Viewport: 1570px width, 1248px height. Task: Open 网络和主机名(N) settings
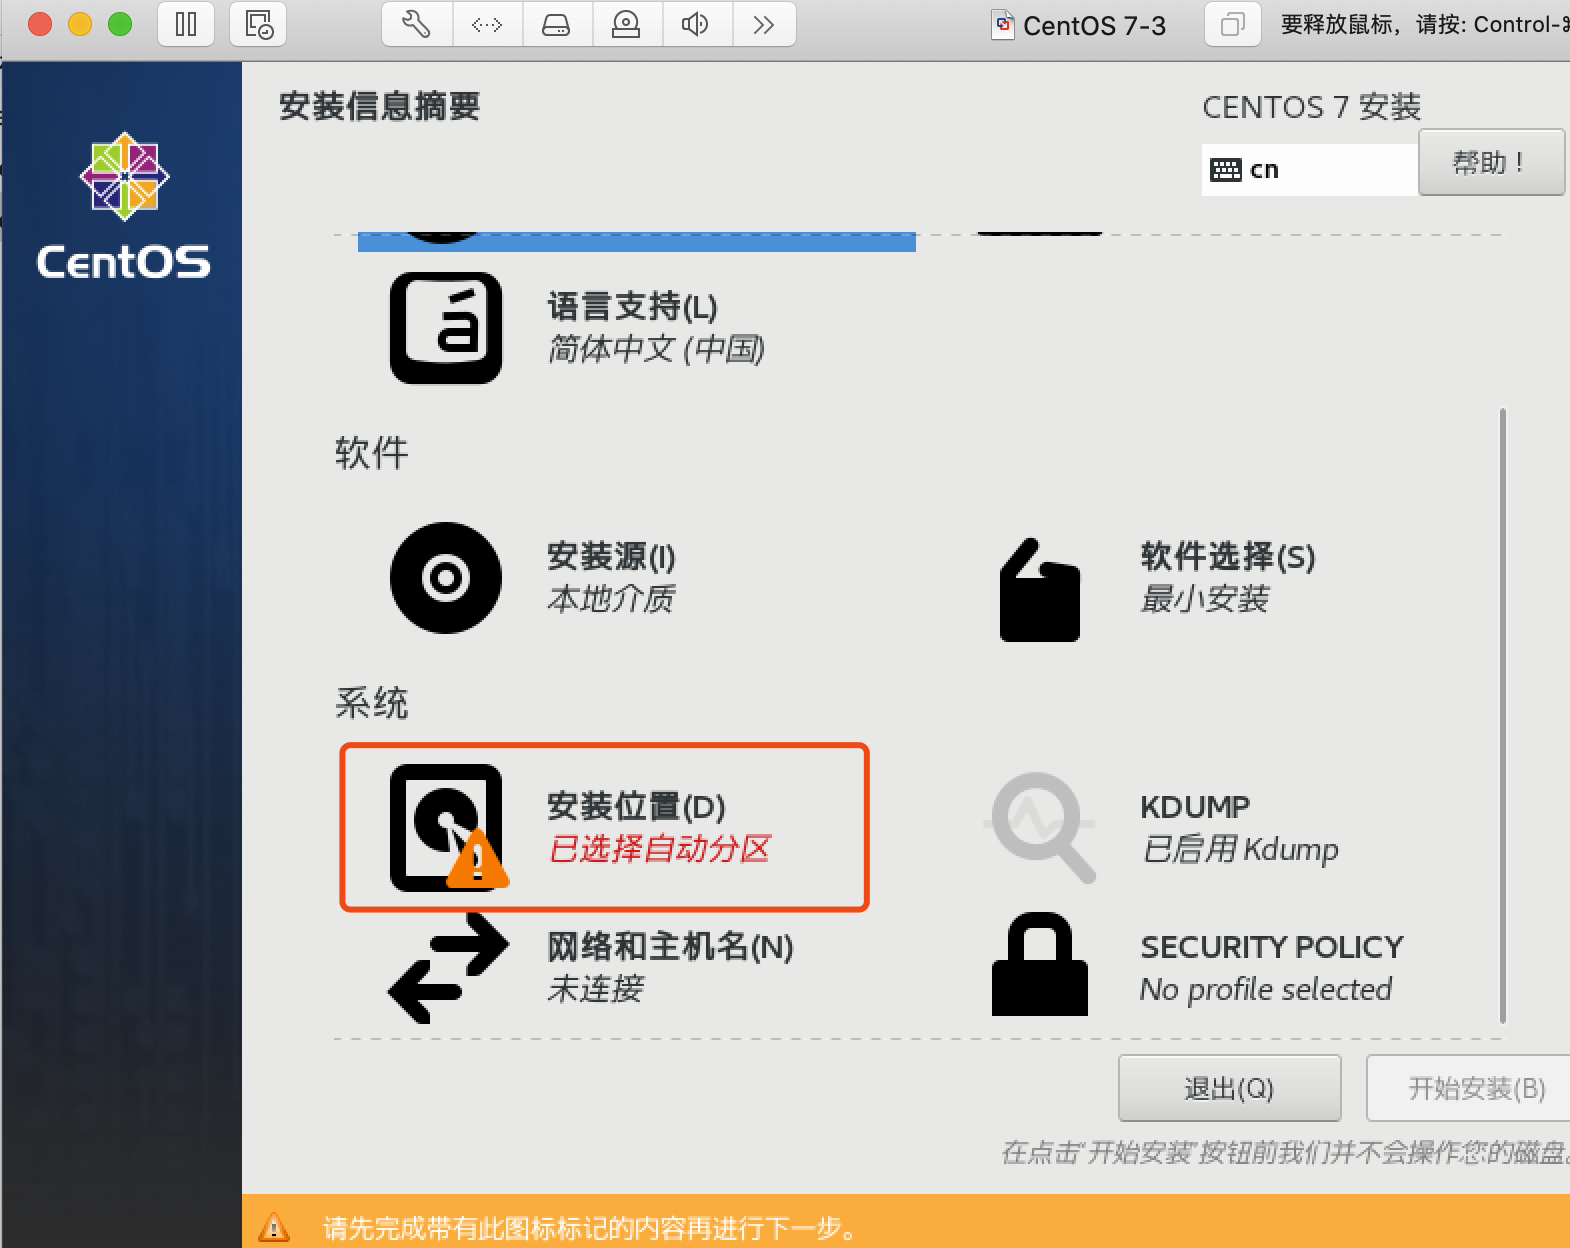[x=670, y=946]
